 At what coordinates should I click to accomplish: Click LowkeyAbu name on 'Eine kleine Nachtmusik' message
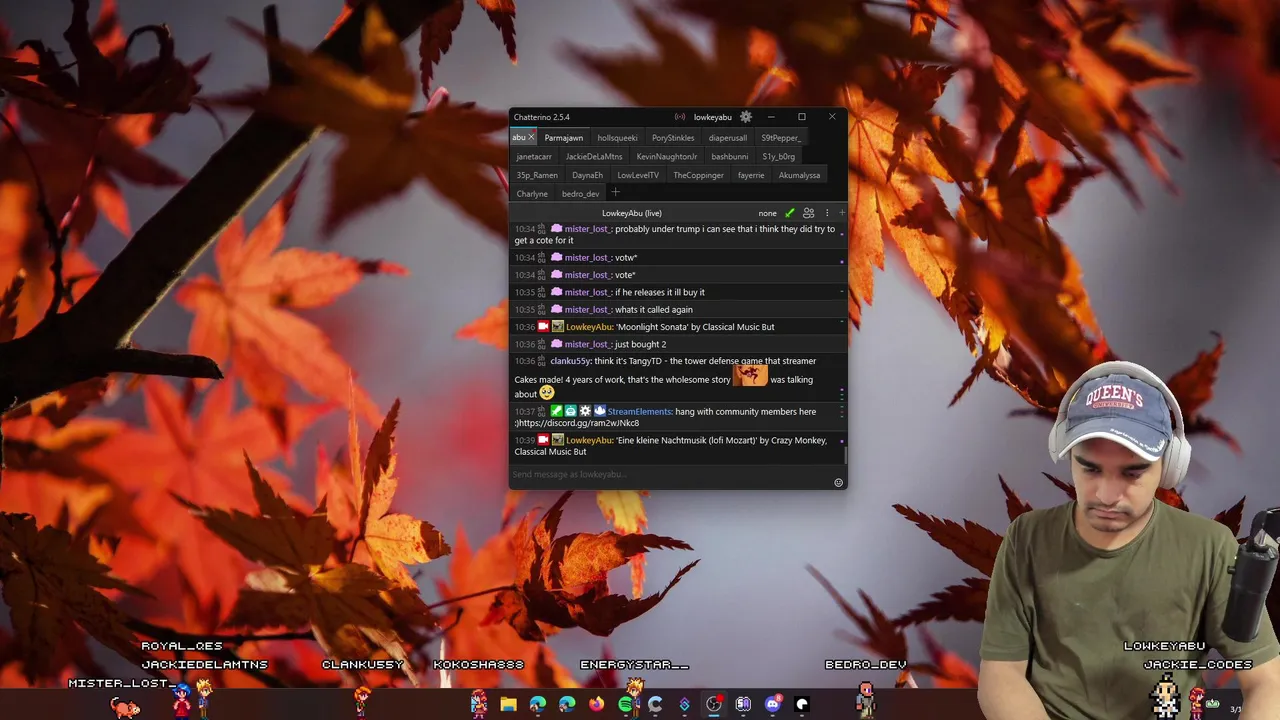pyautogui.click(x=589, y=441)
